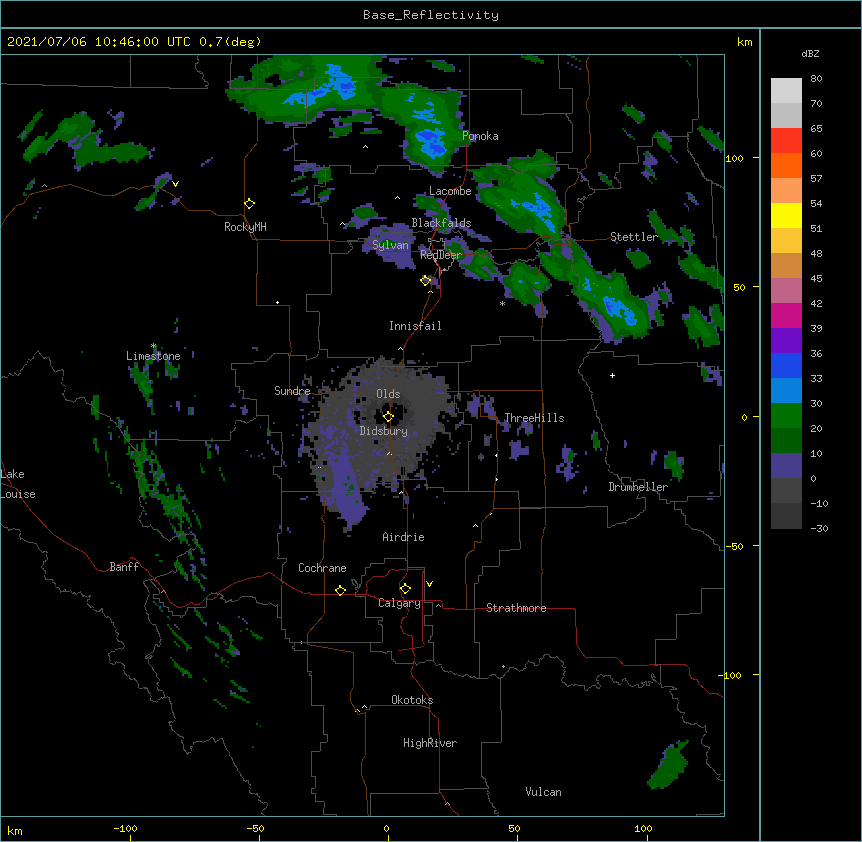This screenshot has height=842, width=862.
Task: Click the Base_Reflectivity title text
Action: click(431, 15)
